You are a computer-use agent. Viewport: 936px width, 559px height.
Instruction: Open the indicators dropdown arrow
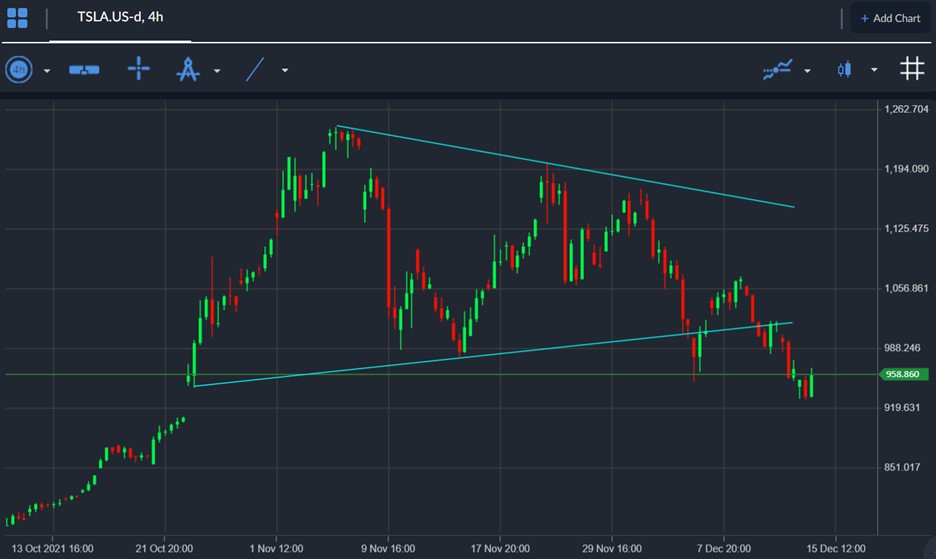(x=807, y=71)
